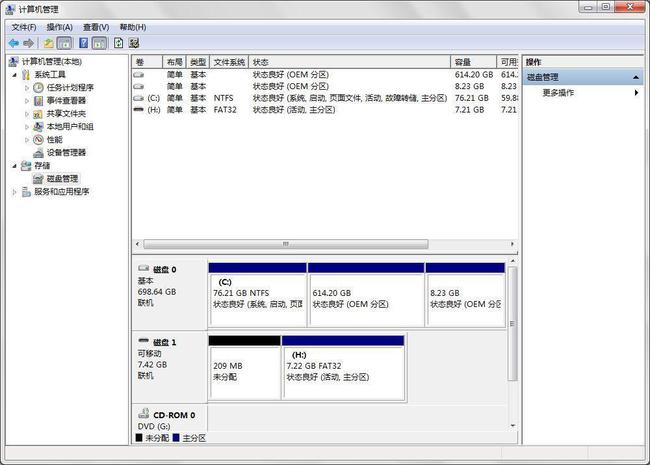Click the disk view vertical scrollbar thumb

(512, 323)
